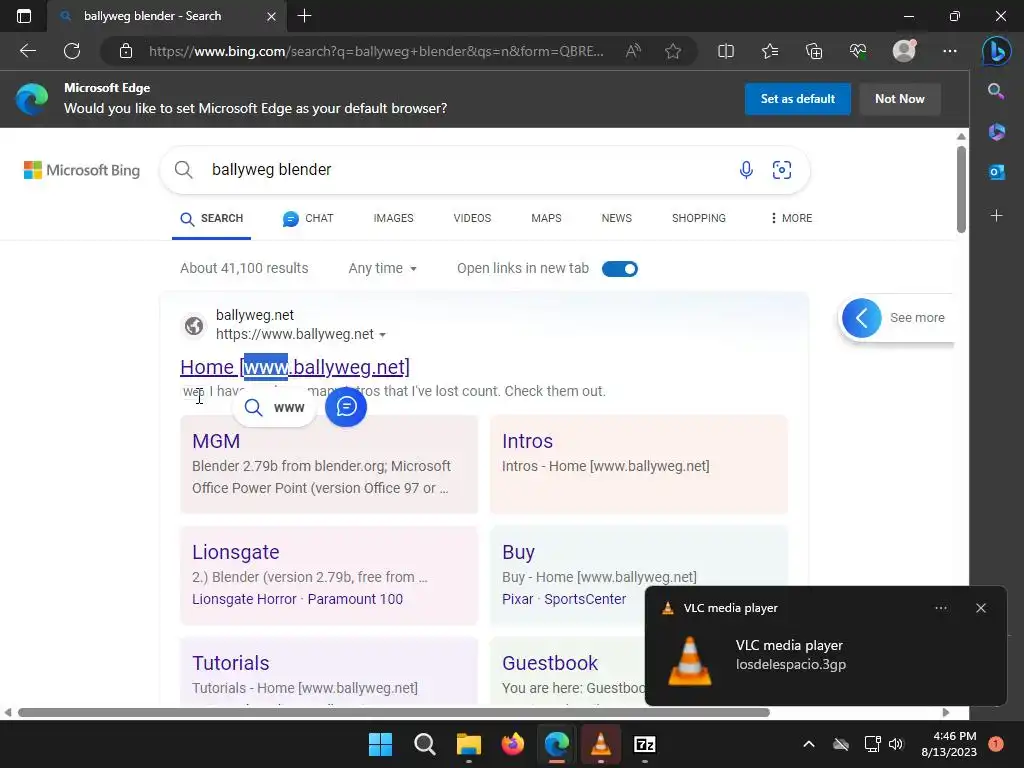Screen dimensions: 1024x768
Task: Go back using the browser back arrow
Action: tap(27, 51)
